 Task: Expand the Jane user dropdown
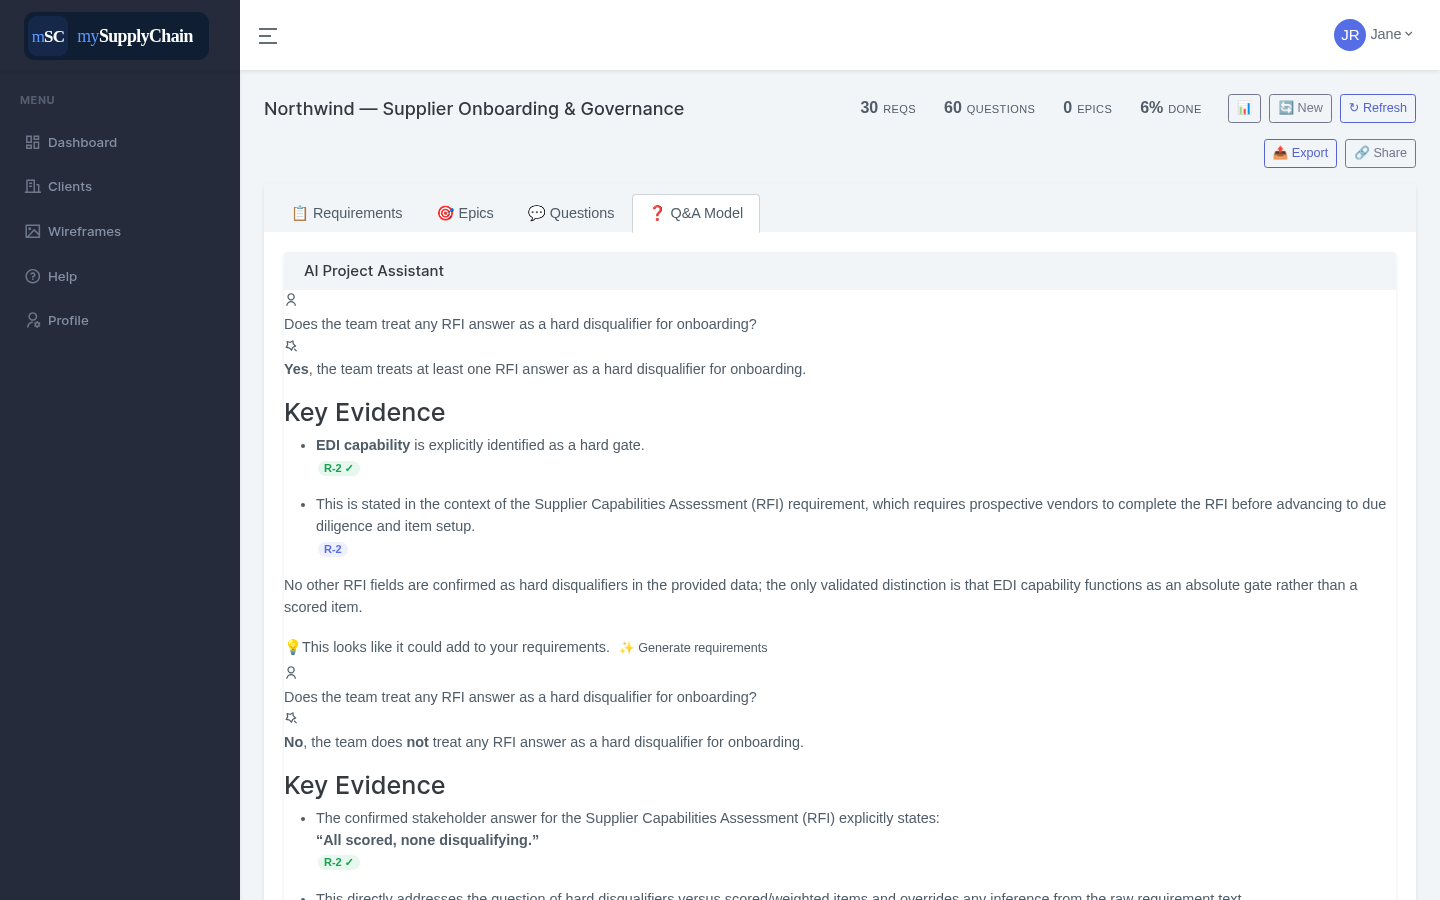pos(1392,34)
